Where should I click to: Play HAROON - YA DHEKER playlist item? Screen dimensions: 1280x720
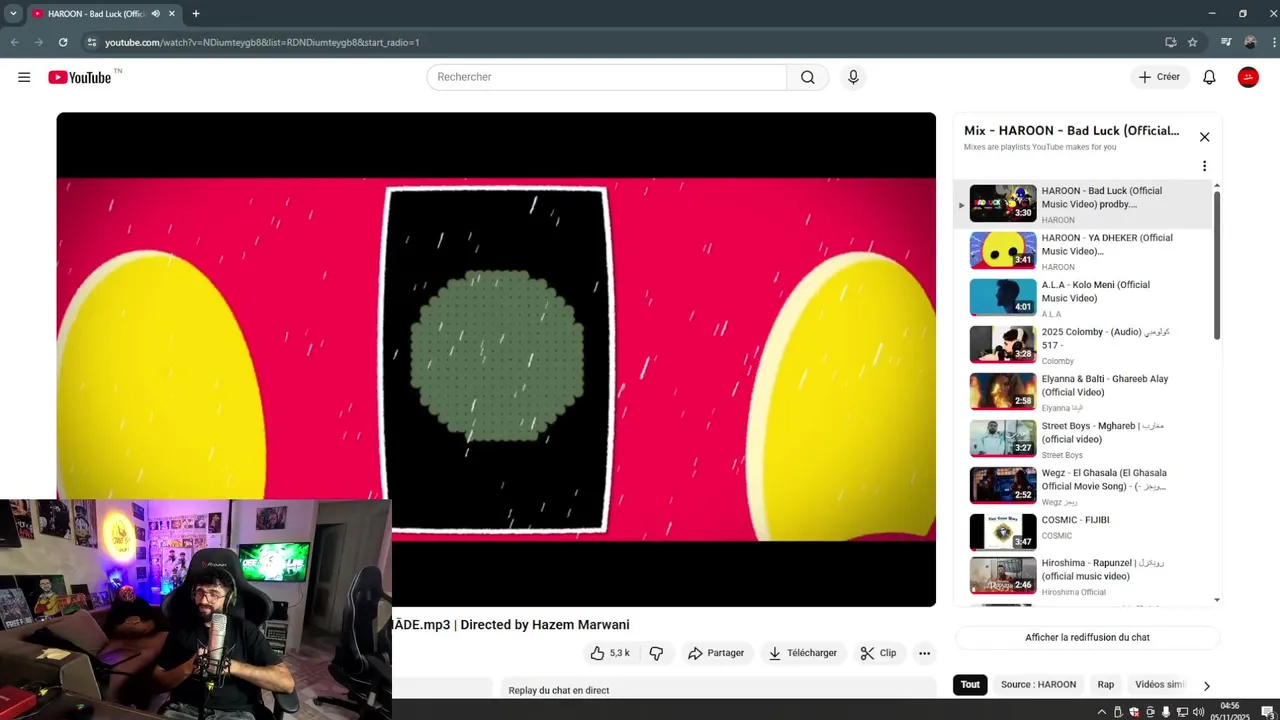[1085, 251]
